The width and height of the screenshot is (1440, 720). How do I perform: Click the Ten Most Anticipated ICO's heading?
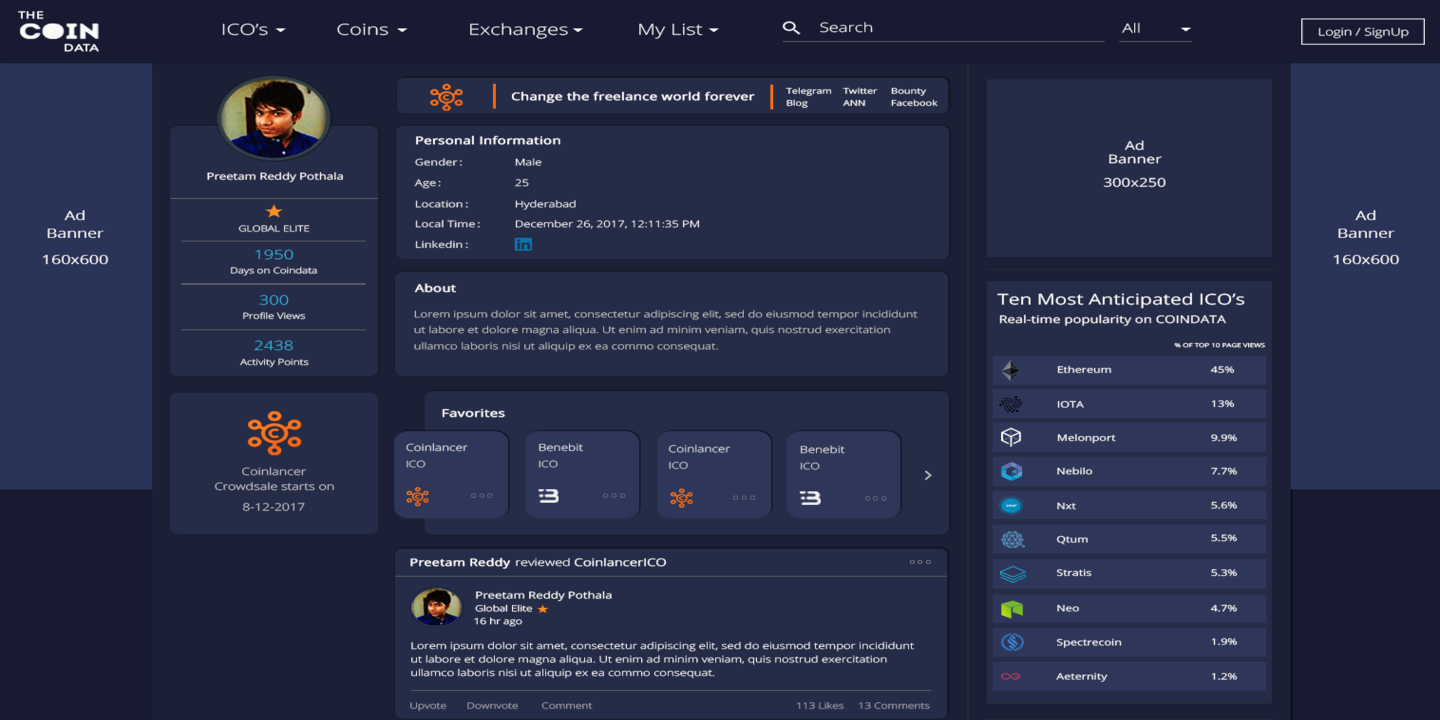tap(1121, 299)
